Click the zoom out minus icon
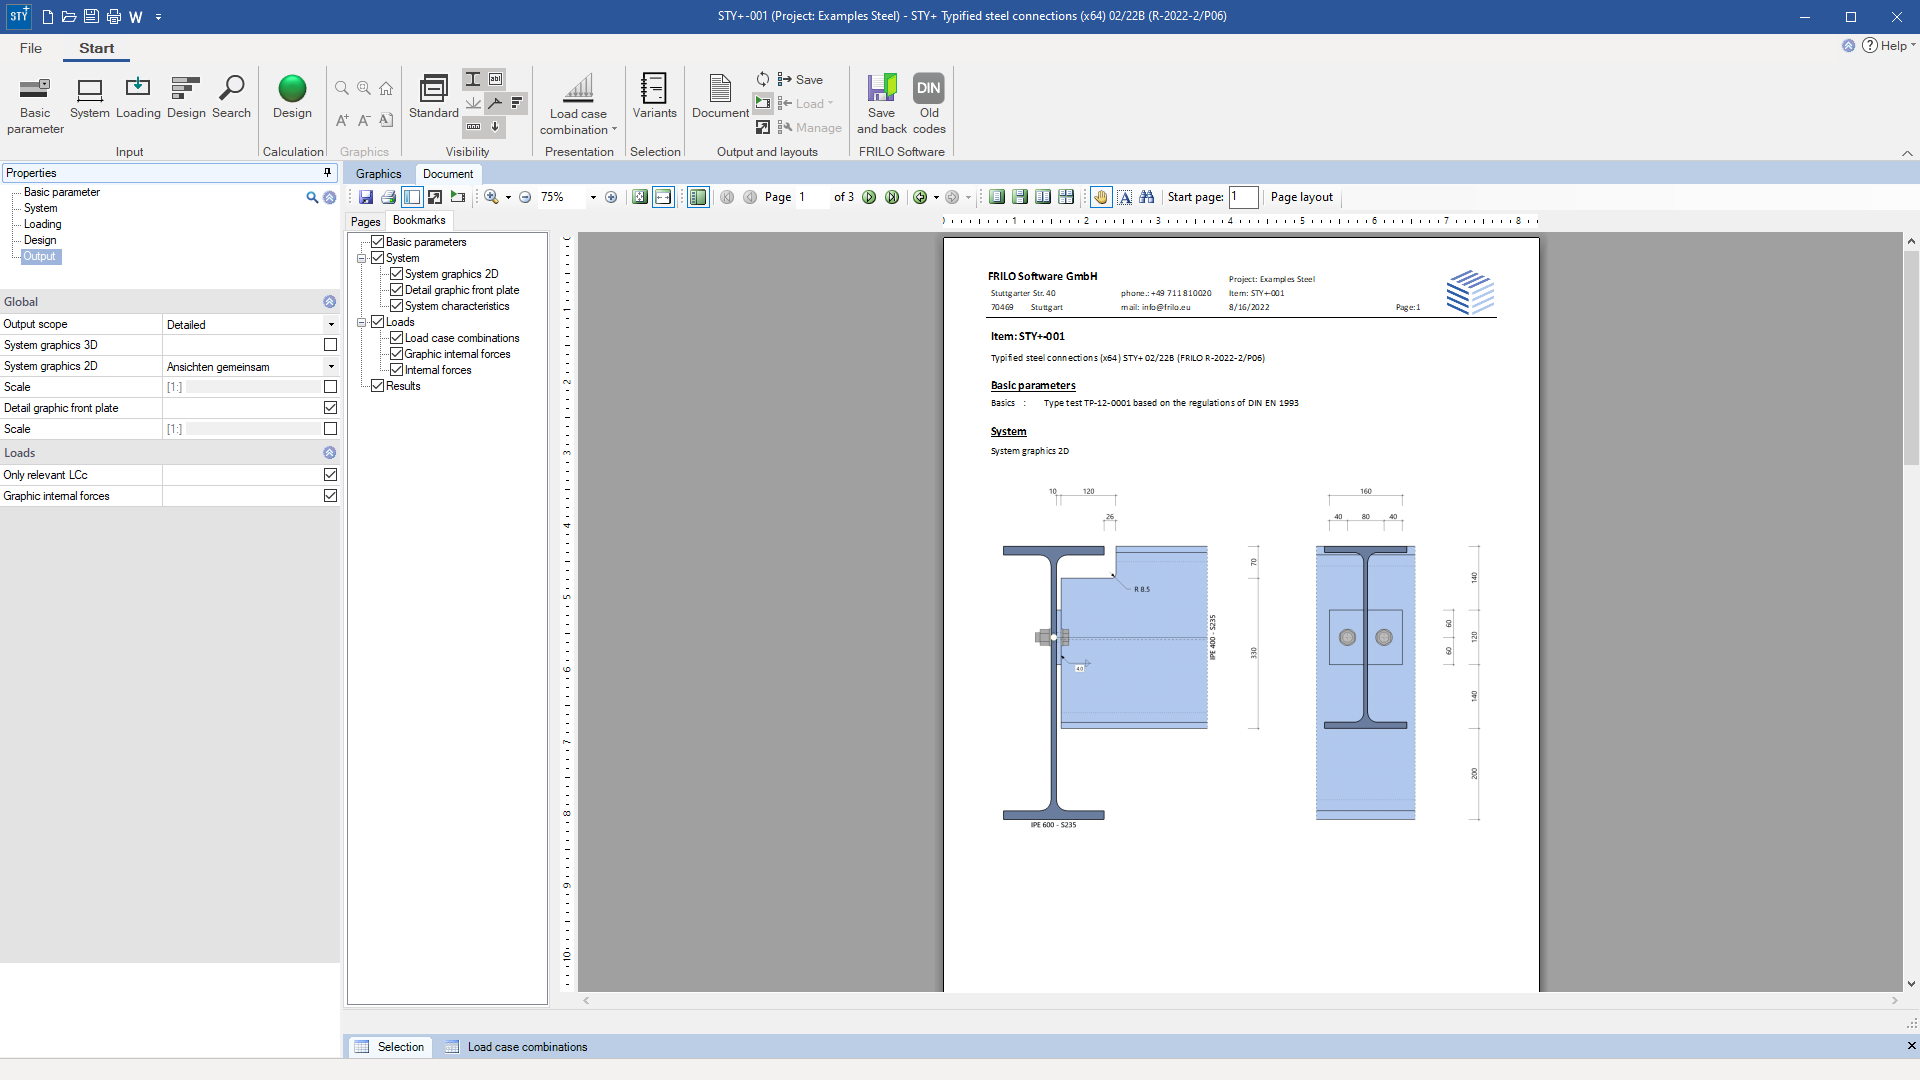This screenshot has height=1080, width=1920. pos(525,197)
